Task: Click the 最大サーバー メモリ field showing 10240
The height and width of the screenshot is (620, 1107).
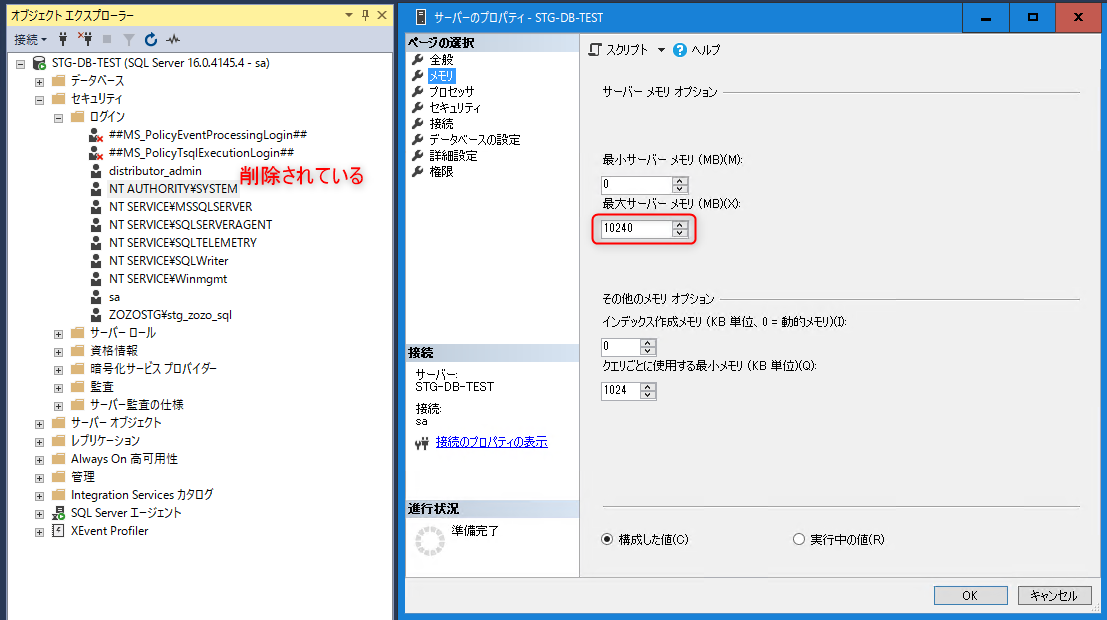Action: 636,228
